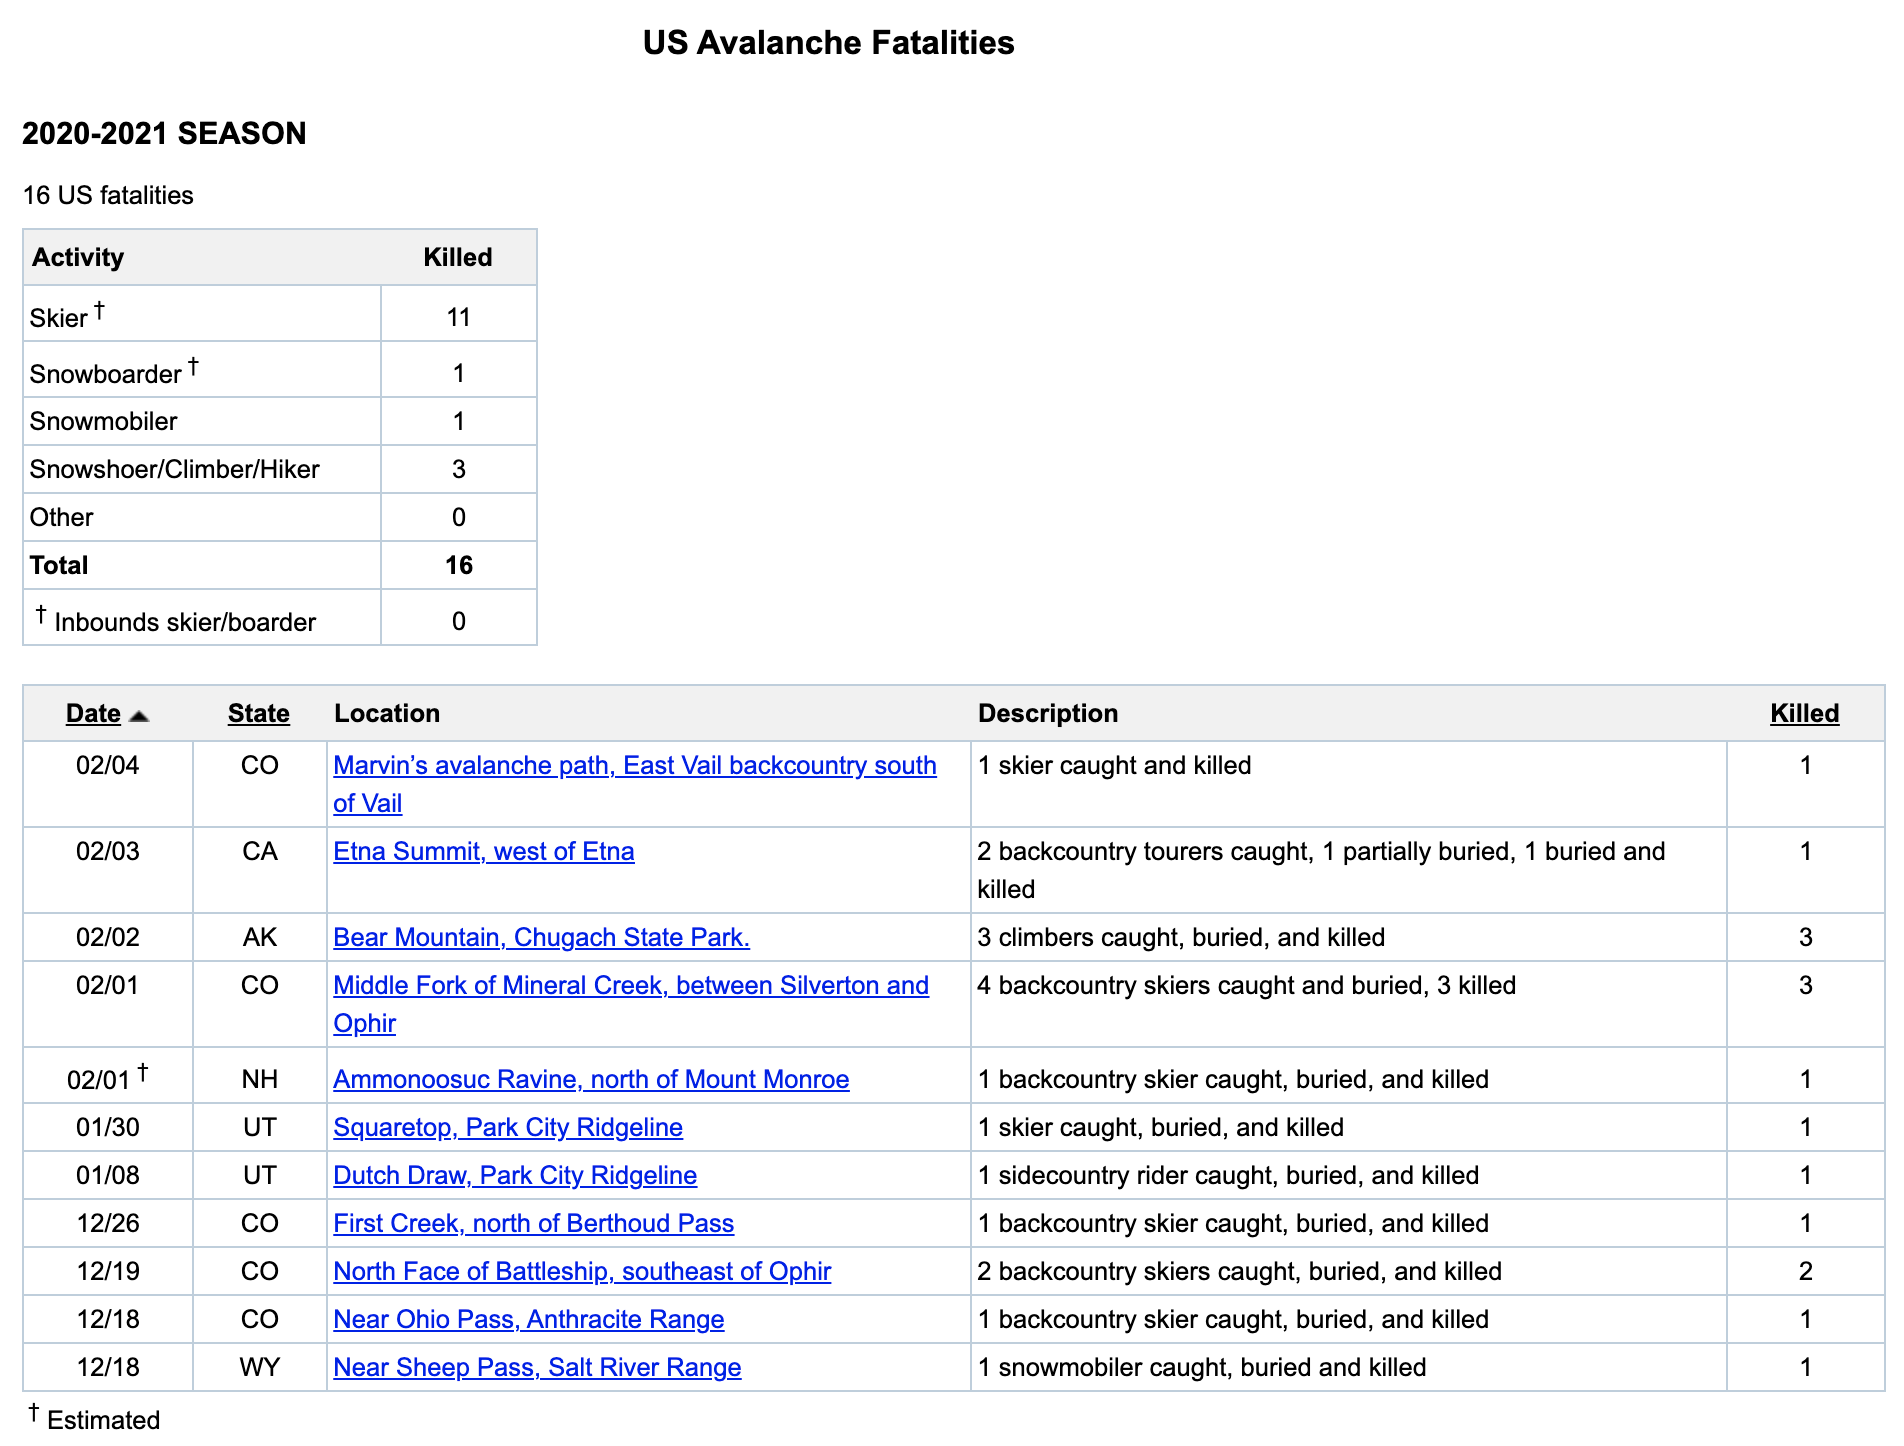This screenshot has height=1446, width=1904.
Task: Click the 01/08 date cell
Action: click(108, 1175)
